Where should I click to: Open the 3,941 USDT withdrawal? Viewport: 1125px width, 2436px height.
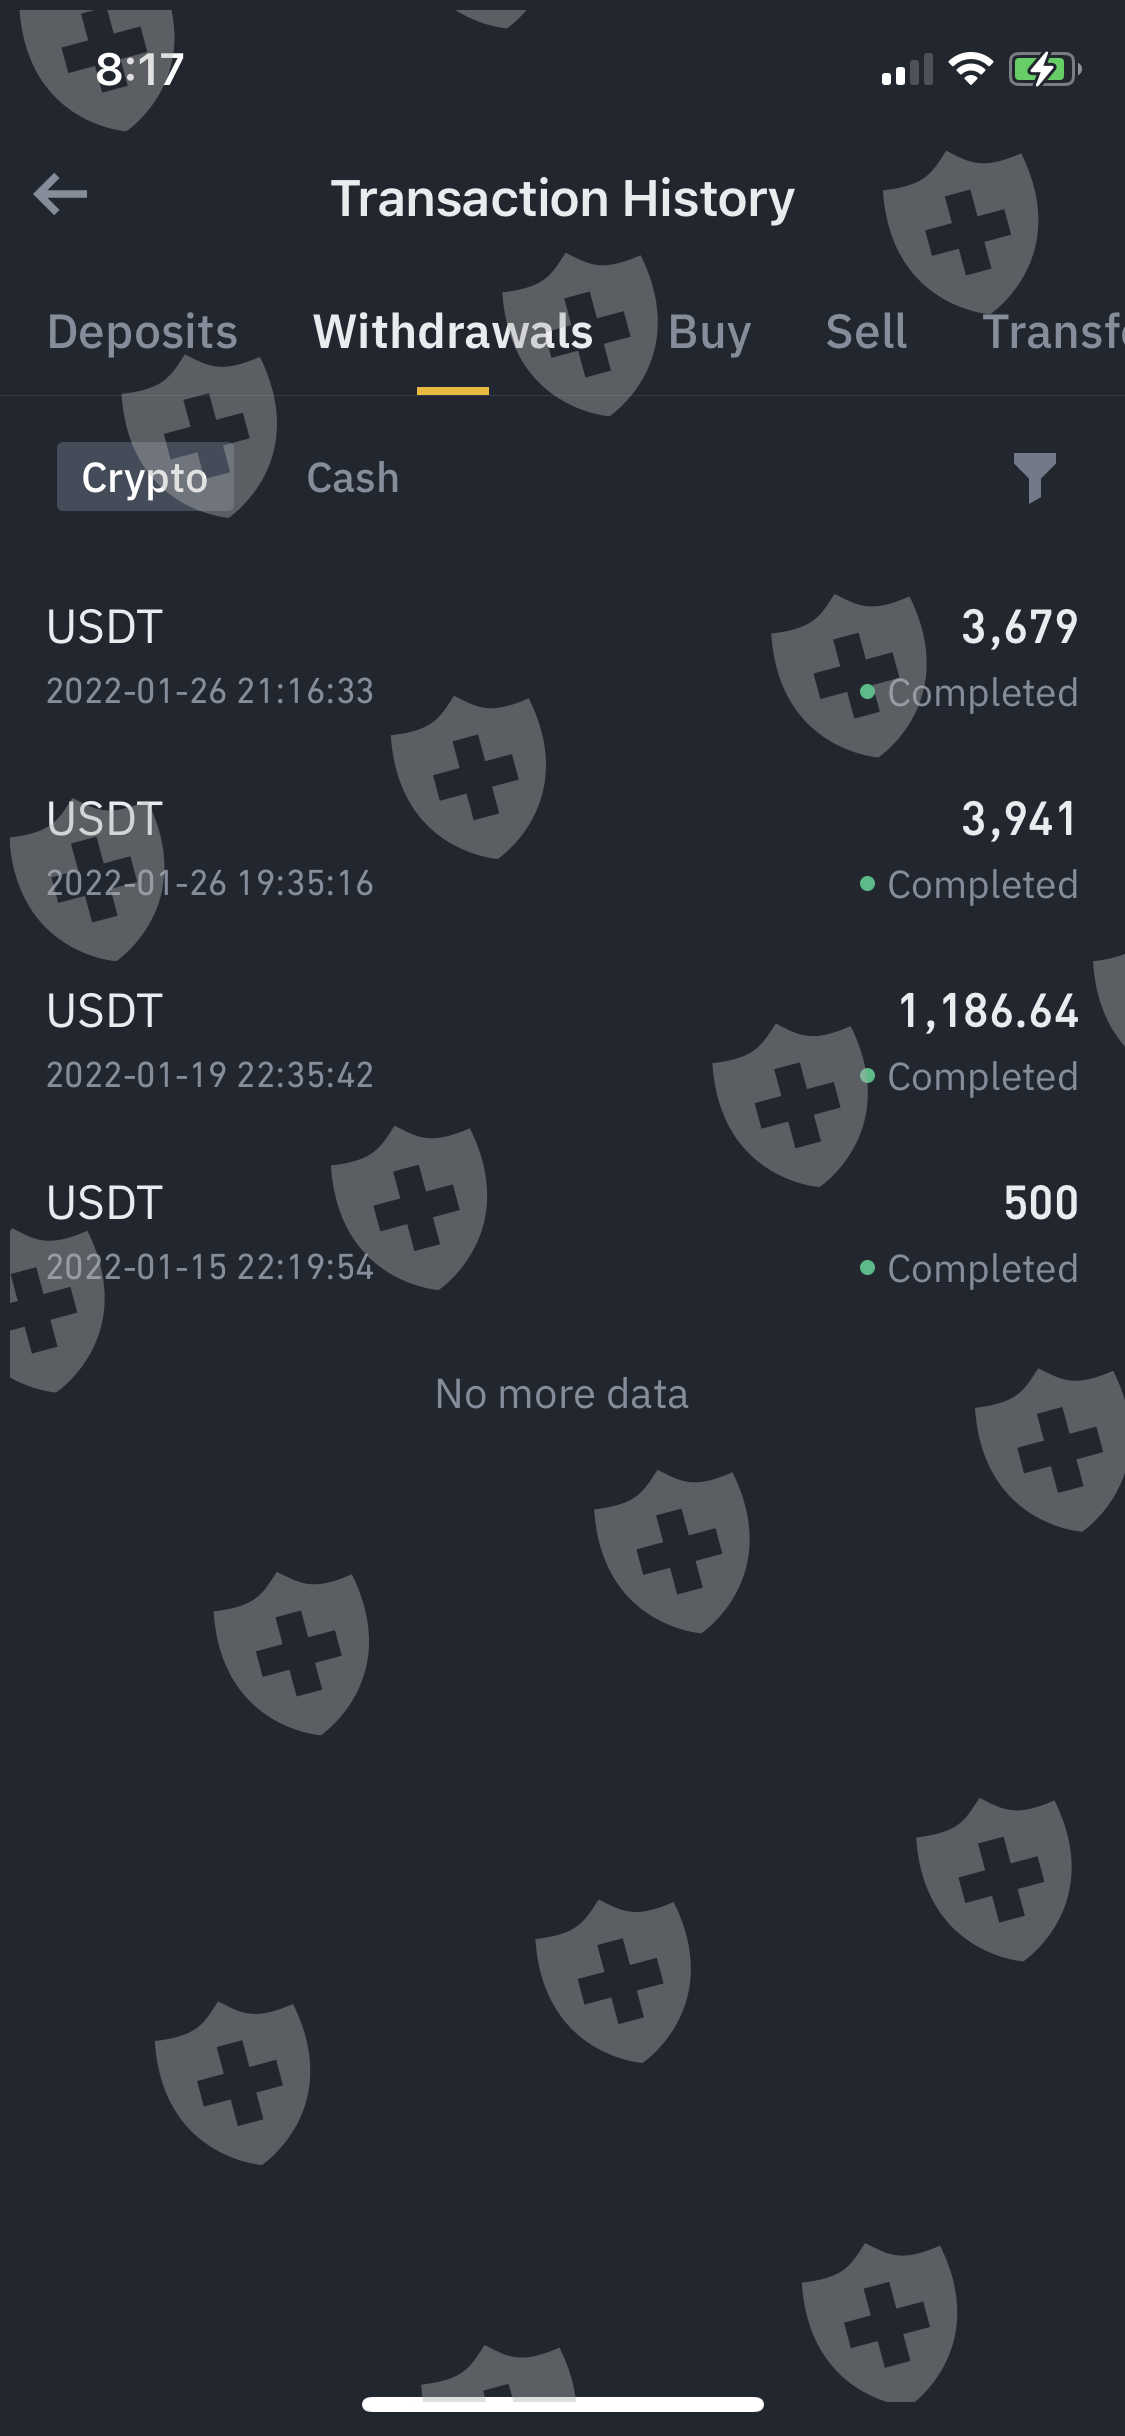click(x=562, y=850)
